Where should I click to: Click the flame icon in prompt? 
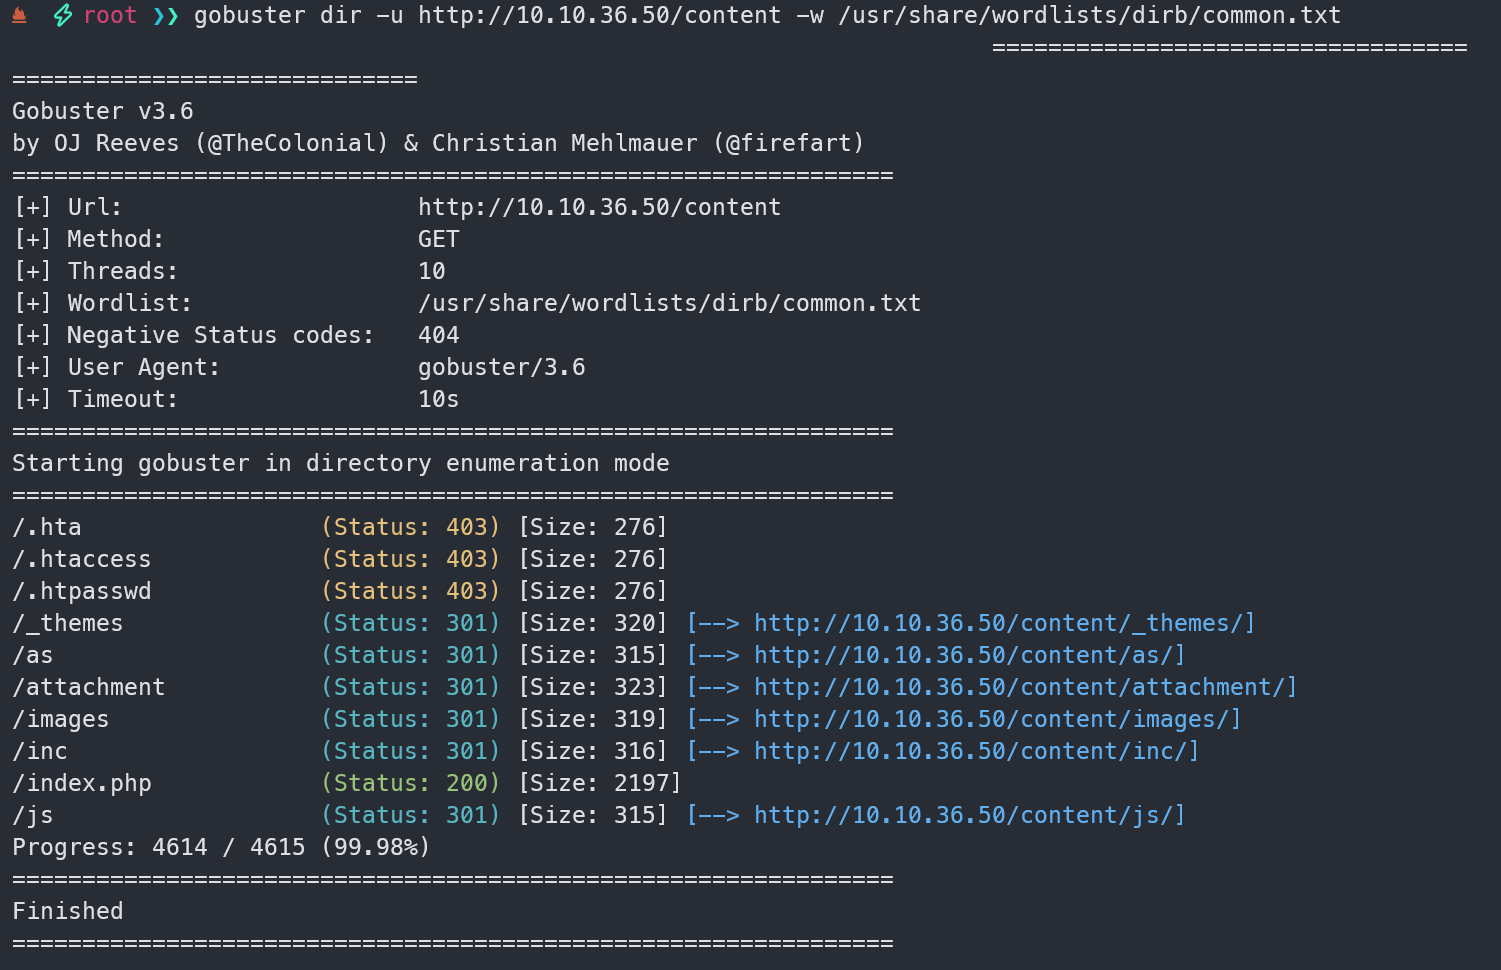pos(19,15)
